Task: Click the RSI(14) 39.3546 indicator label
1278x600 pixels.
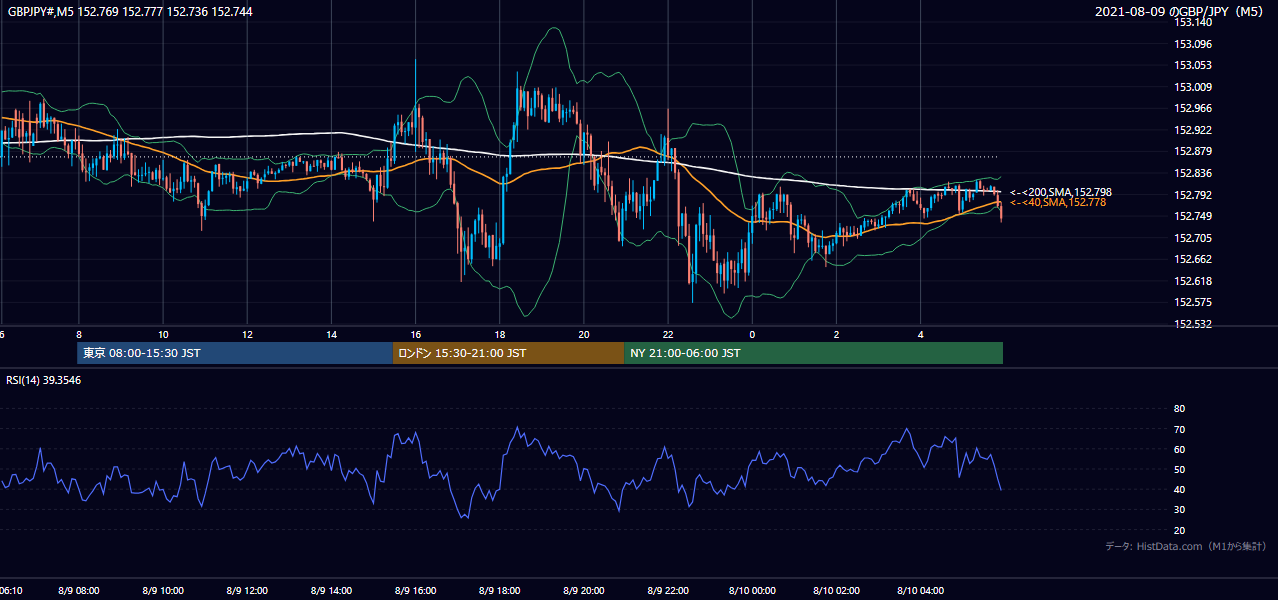Action: (44, 380)
